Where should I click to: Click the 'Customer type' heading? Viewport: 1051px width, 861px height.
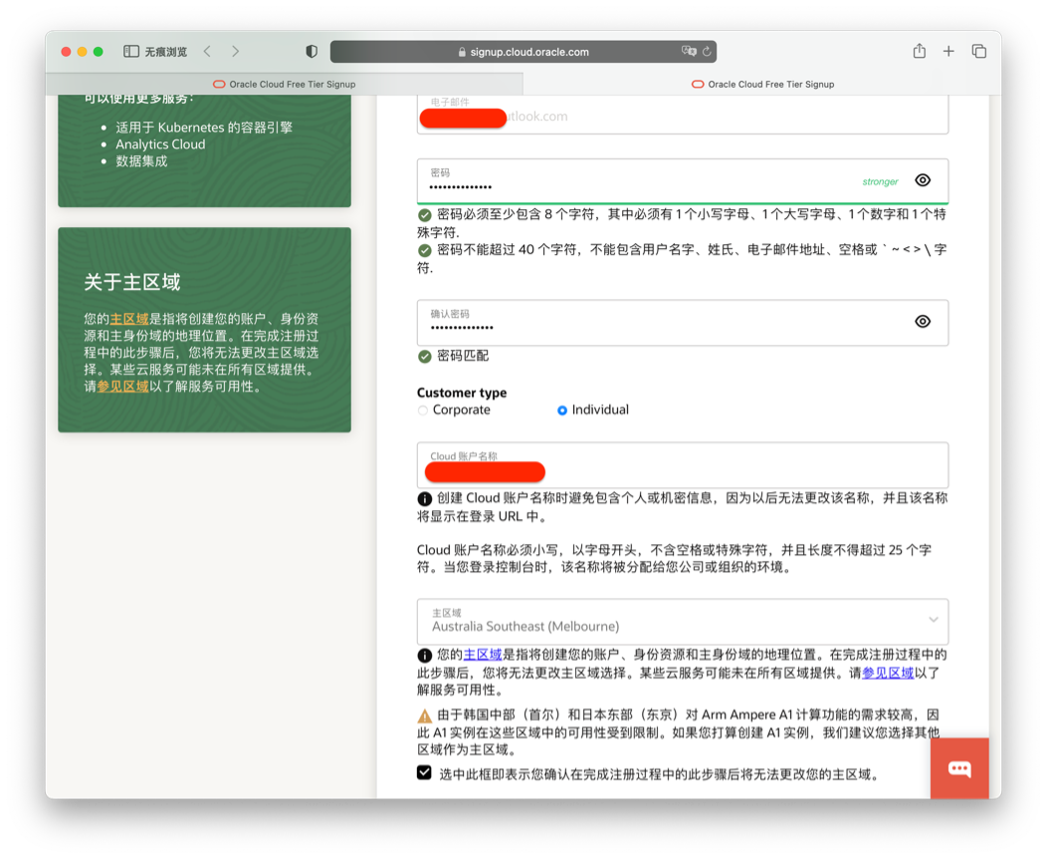pyautogui.click(x=462, y=393)
